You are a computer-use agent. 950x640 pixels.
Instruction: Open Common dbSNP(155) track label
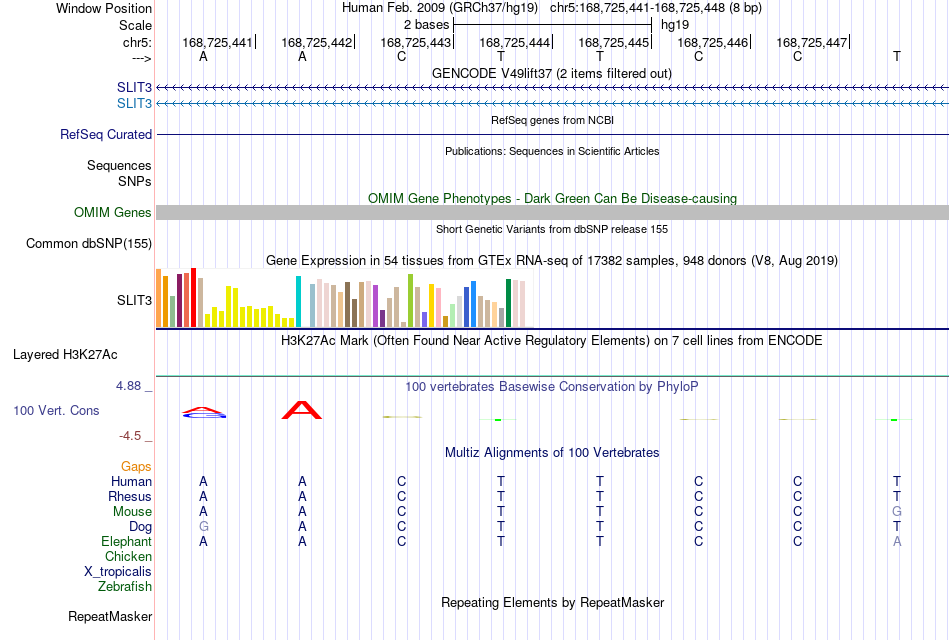(89, 244)
